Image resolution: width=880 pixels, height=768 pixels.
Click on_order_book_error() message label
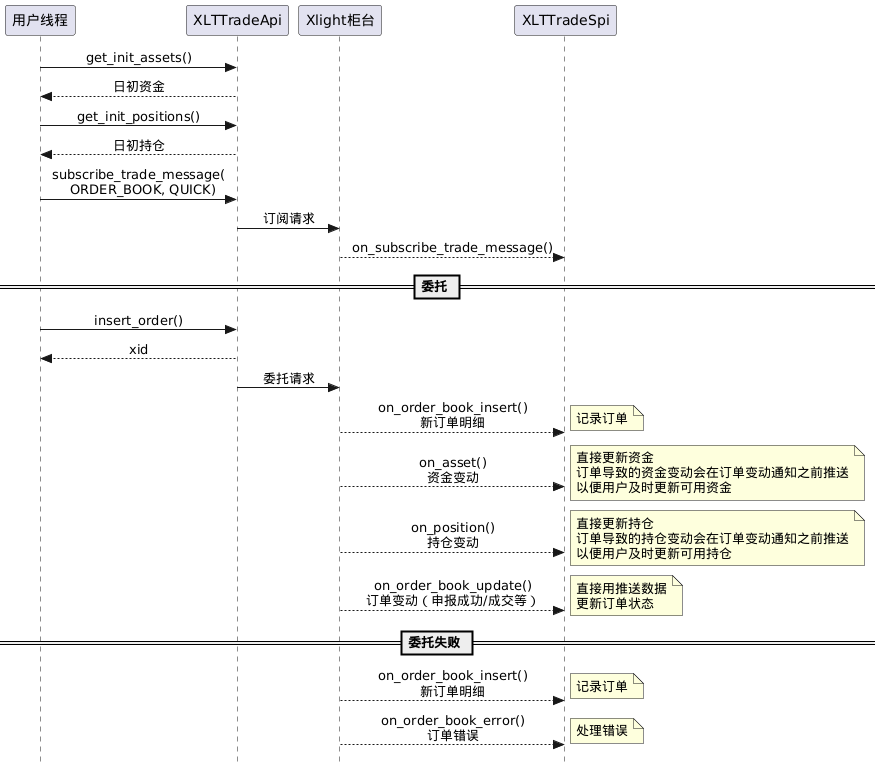coord(453,721)
